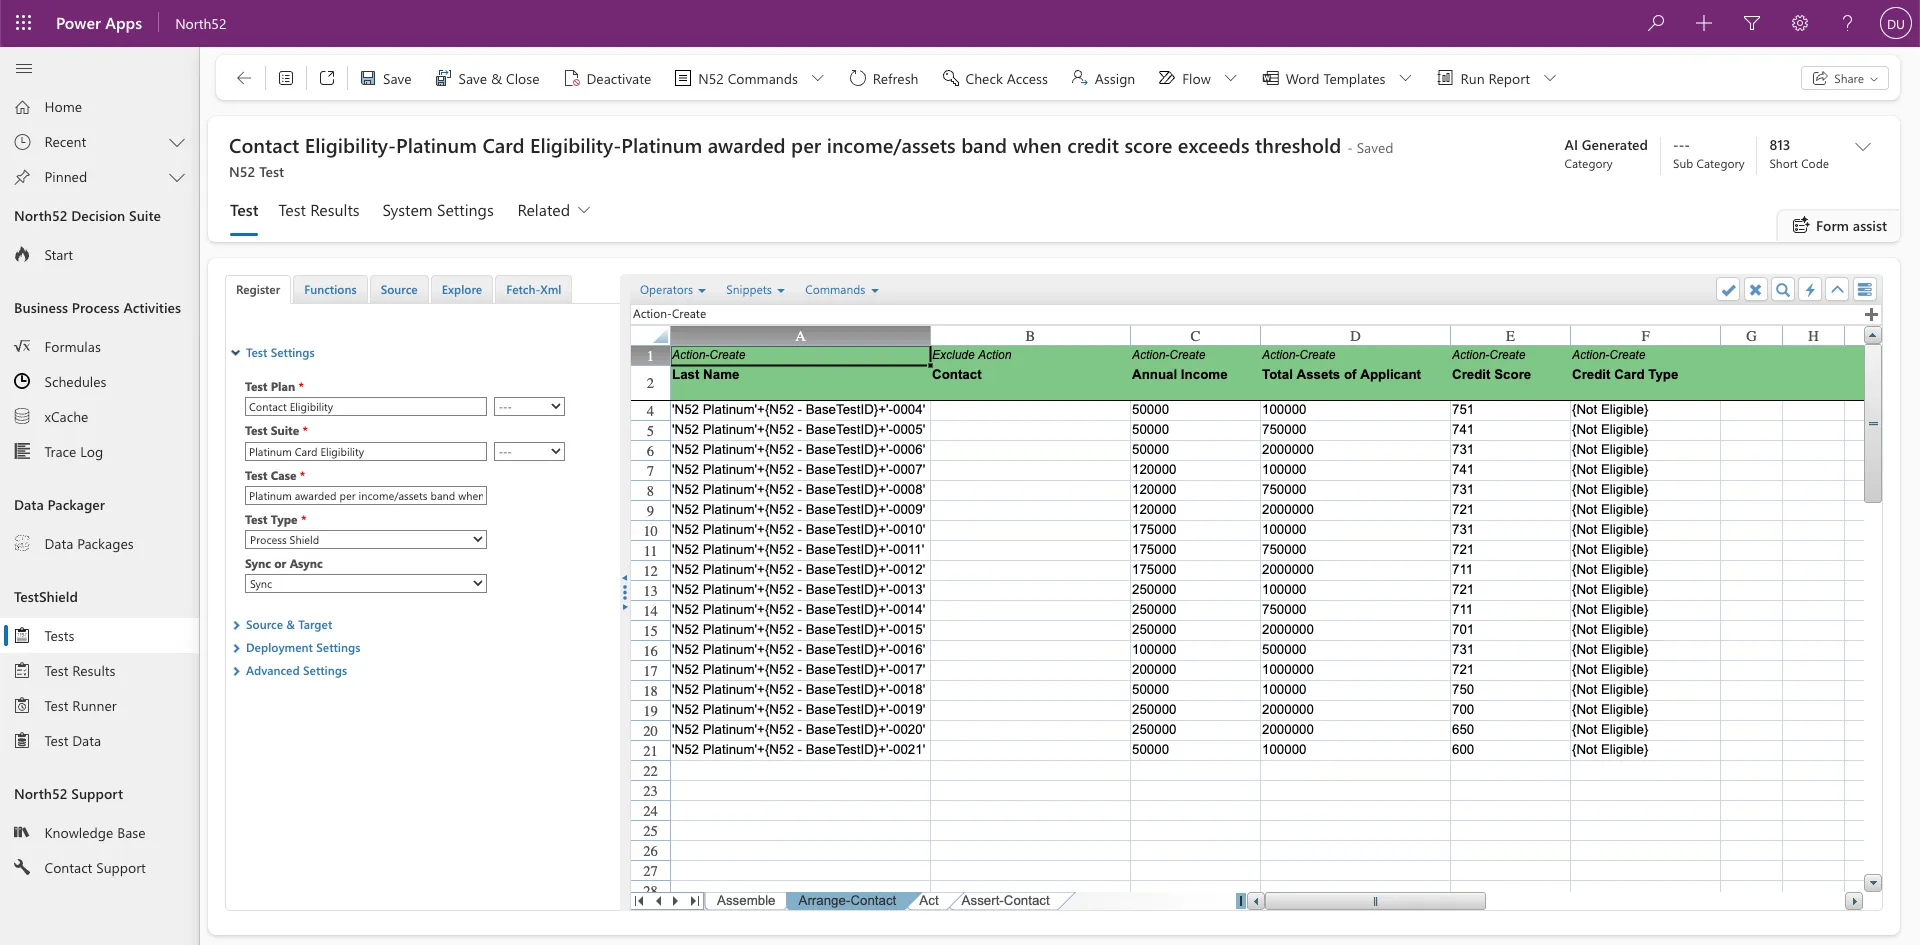This screenshot has width=1920, height=945.
Task: Click Save & Close button
Action: [x=487, y=79]
